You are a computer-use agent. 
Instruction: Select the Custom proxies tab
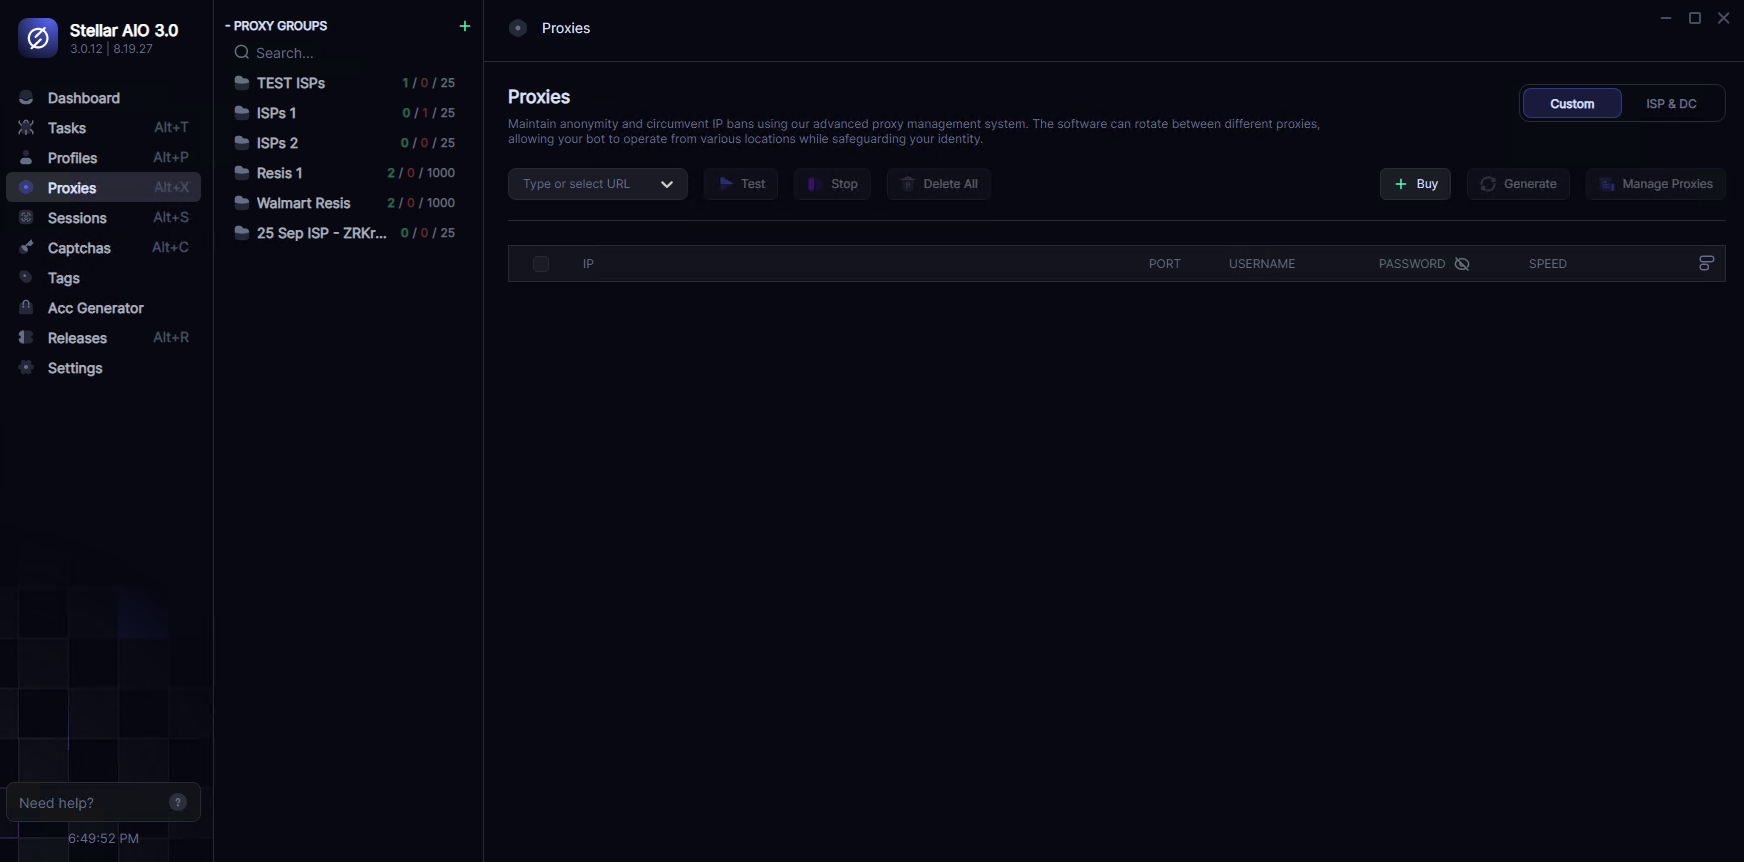(1571, 104)
